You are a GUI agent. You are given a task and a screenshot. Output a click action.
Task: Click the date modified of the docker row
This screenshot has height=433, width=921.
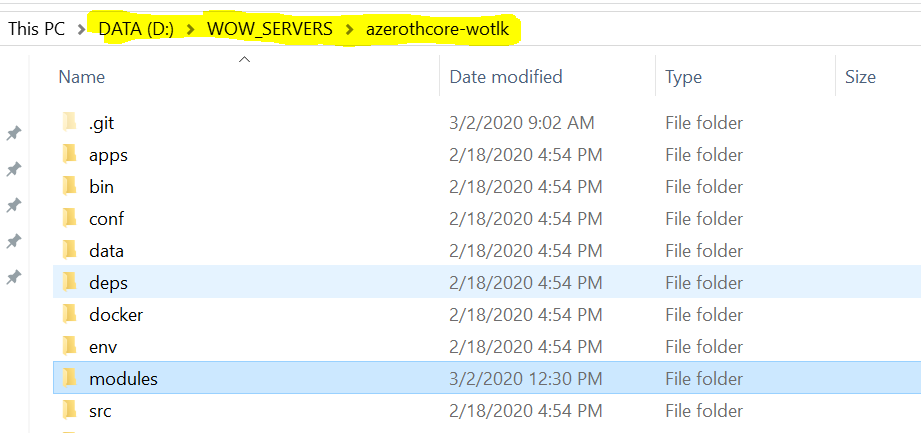[526, 315]
